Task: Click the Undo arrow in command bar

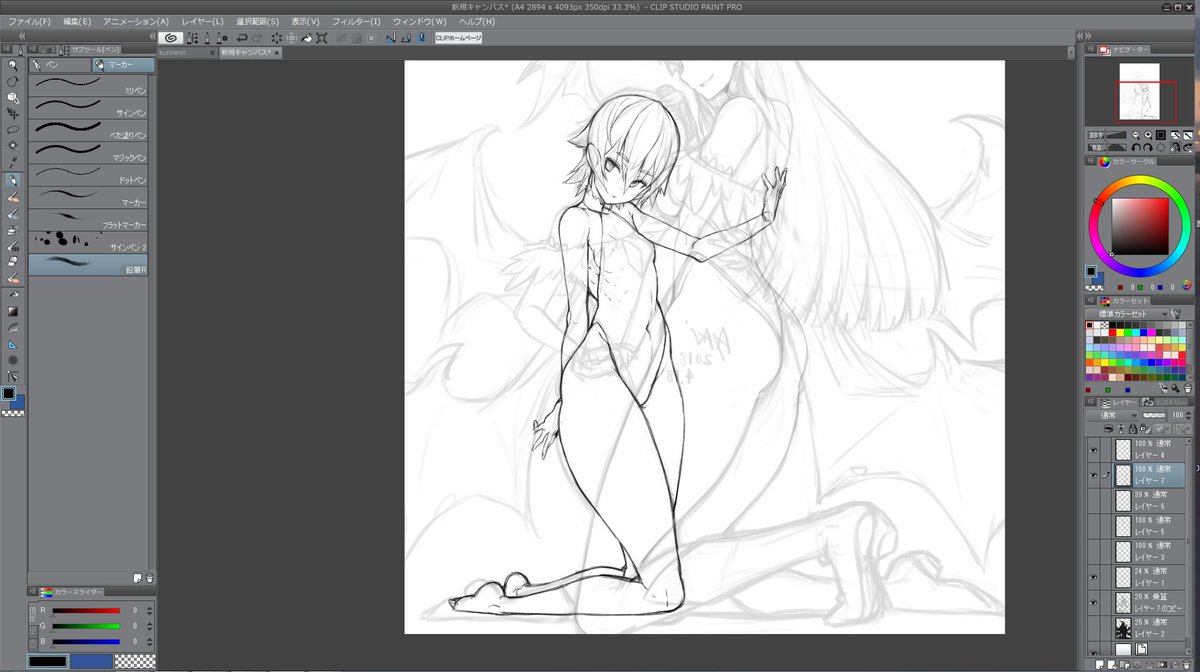Action: (241, 38)
